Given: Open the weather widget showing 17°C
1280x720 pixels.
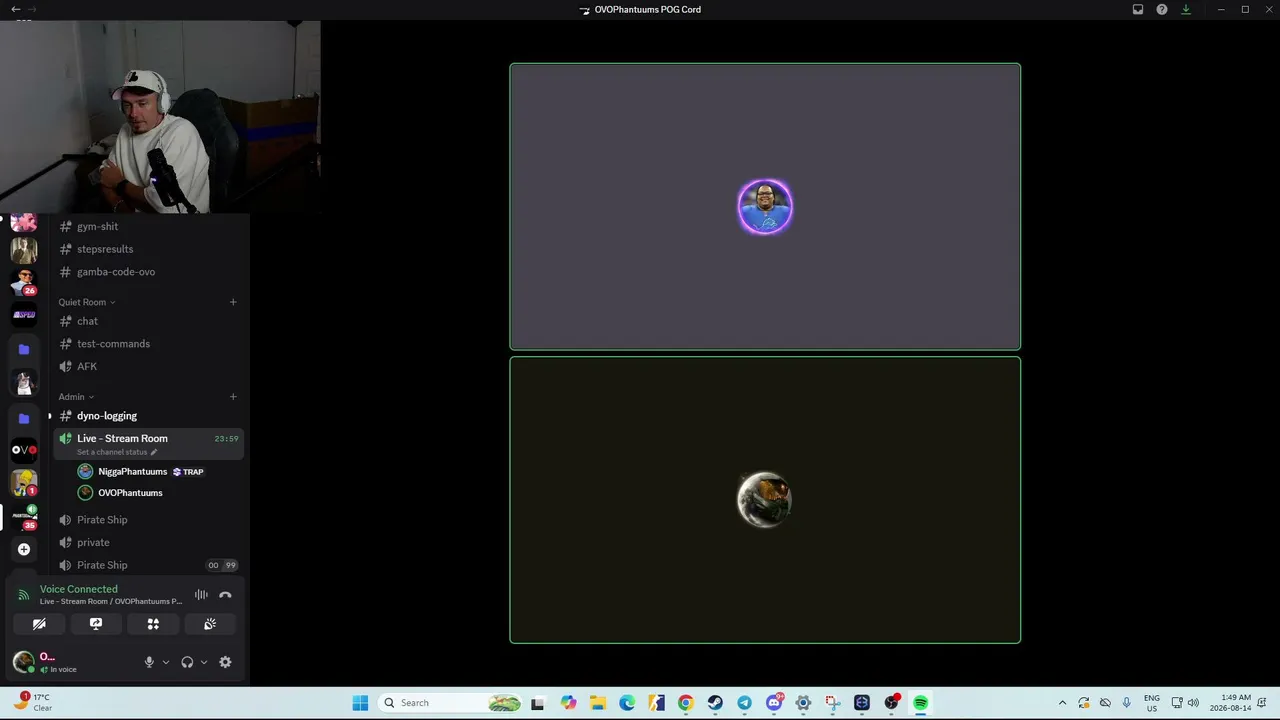Looking at the screenshot, I should click(x=32, y=702).
